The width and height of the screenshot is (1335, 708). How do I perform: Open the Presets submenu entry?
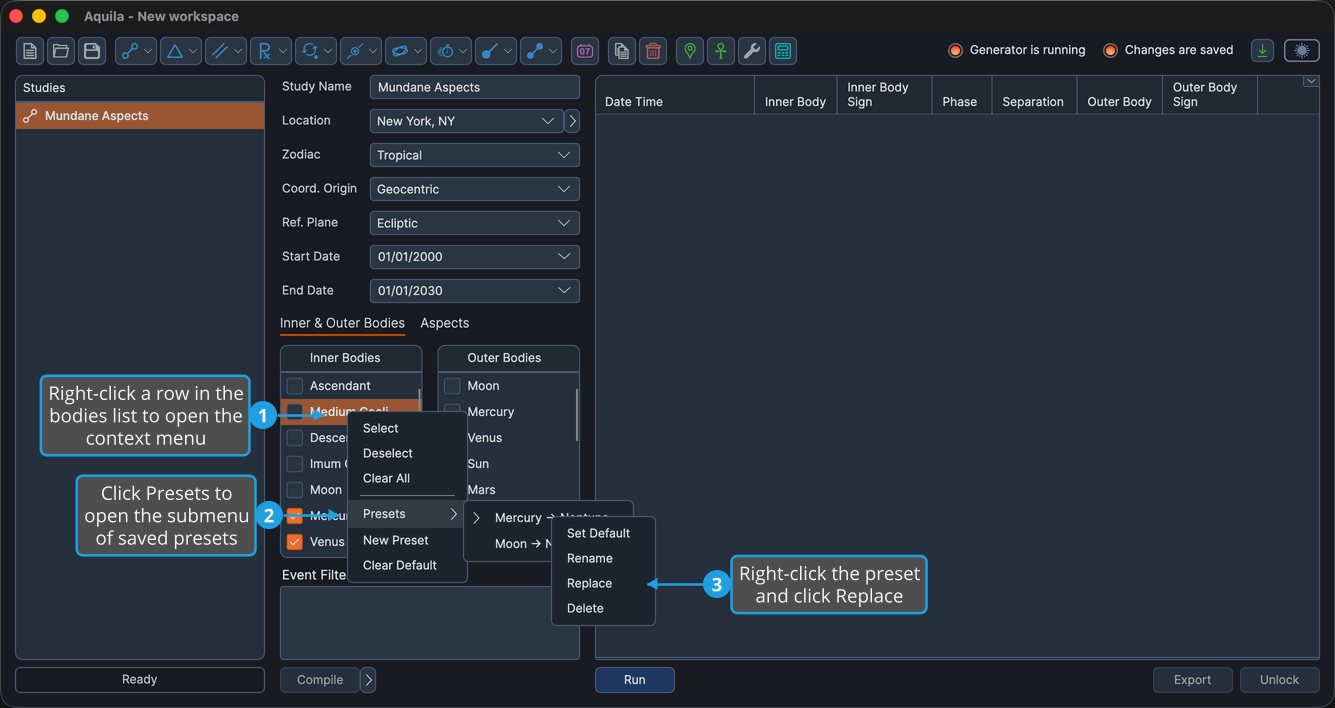tap(407, 514)
